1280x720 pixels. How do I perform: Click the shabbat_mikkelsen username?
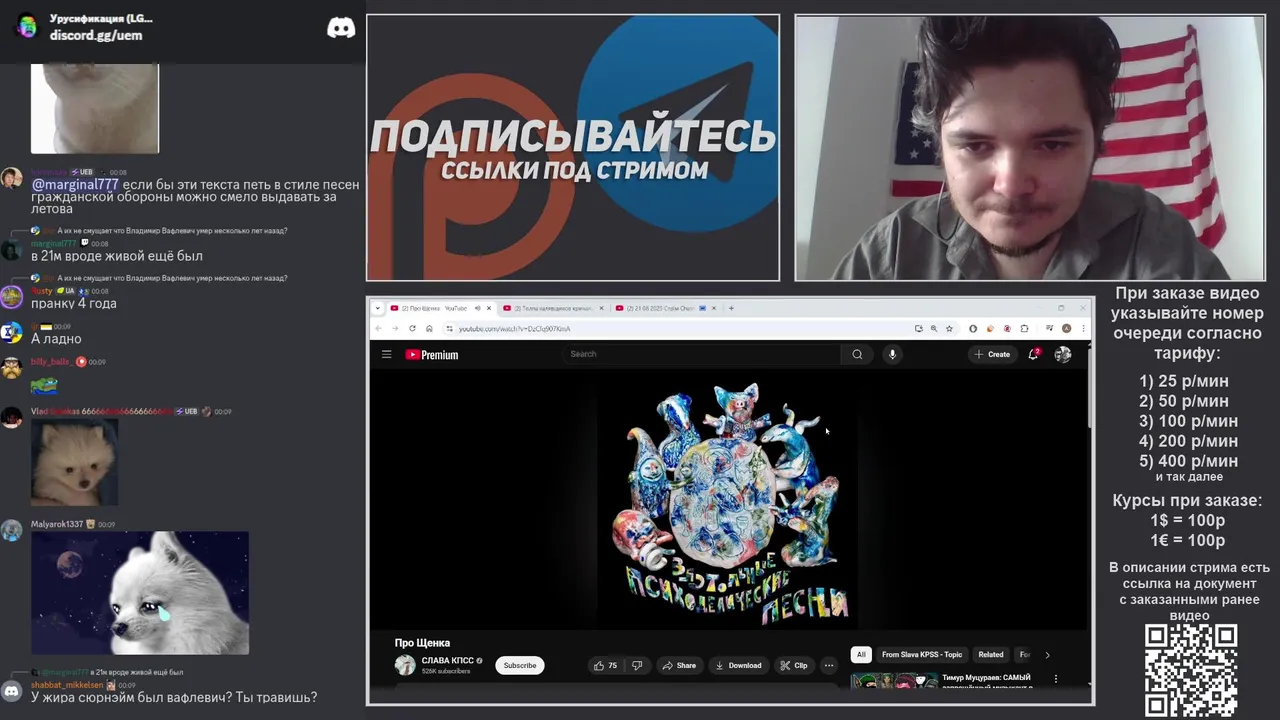point(67,685)
